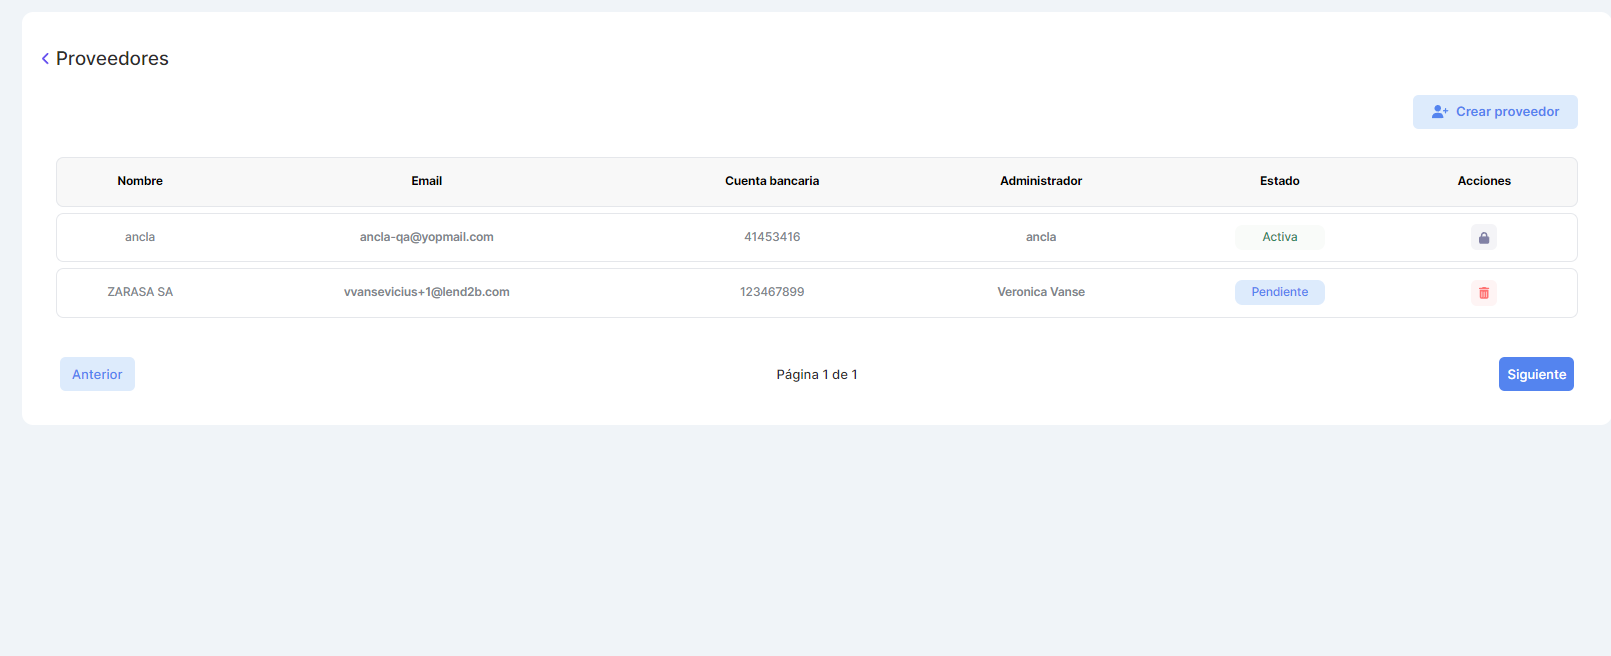Go to previous page with Anterior
The width and height of the screenshot is (1611, 656).
point(97,374)
